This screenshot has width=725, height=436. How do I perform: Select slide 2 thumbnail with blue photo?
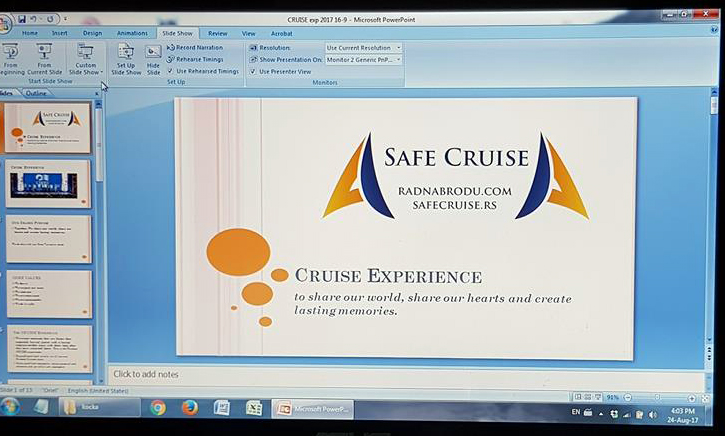pos(48,184)
